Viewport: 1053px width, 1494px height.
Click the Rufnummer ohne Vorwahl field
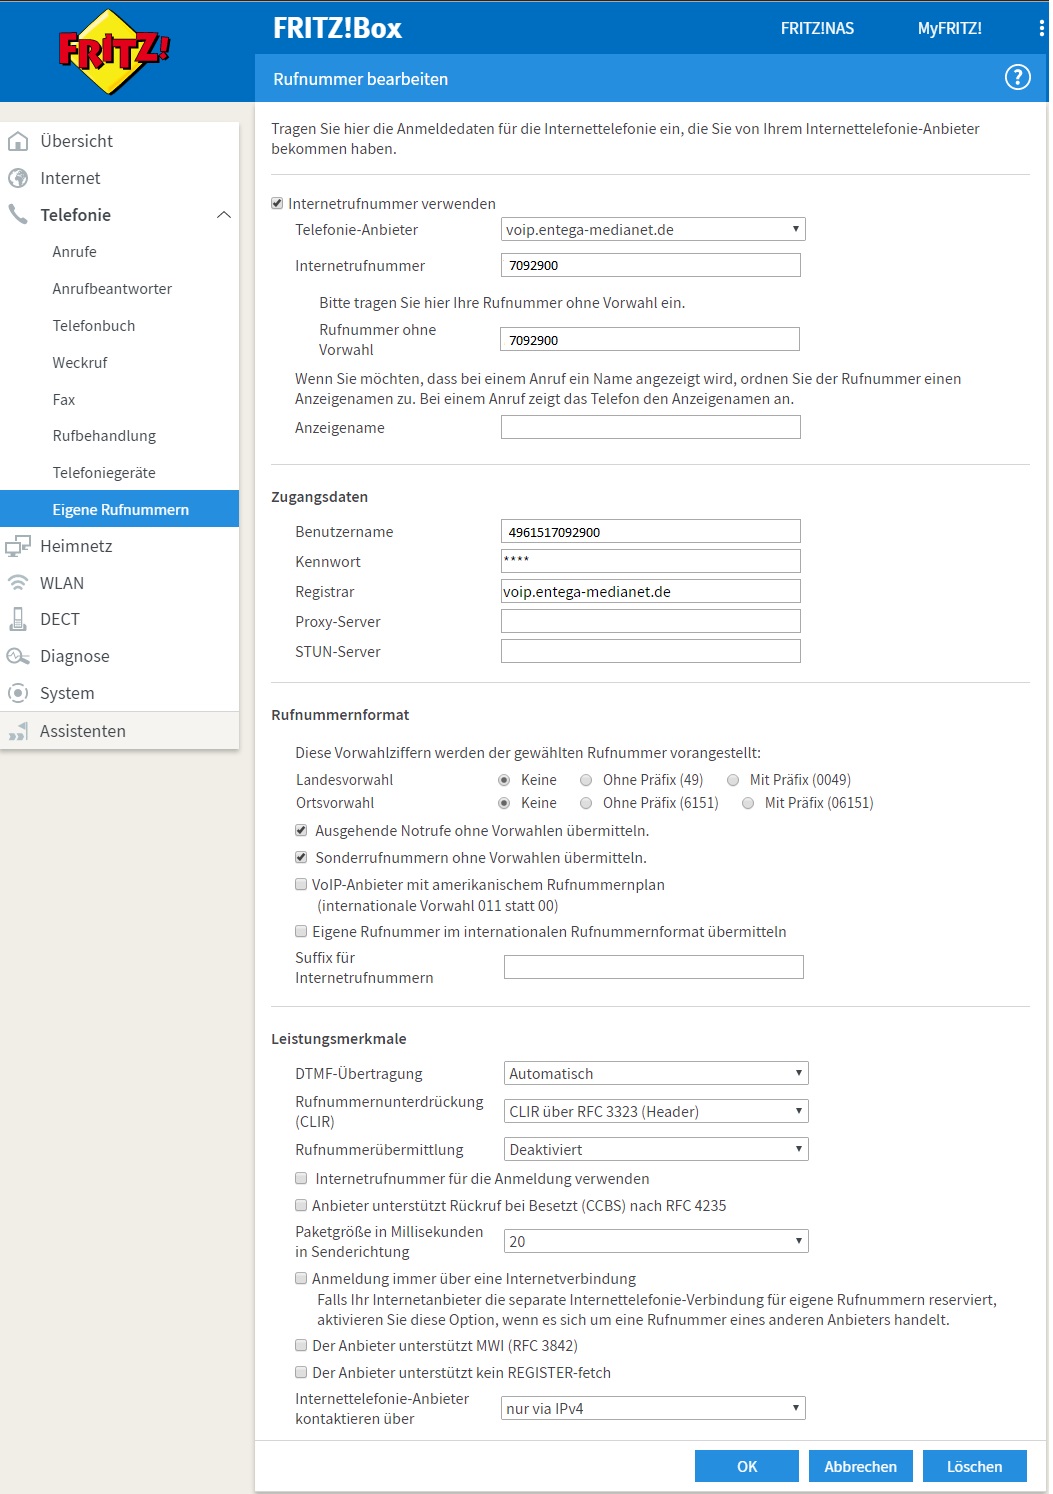650,339
